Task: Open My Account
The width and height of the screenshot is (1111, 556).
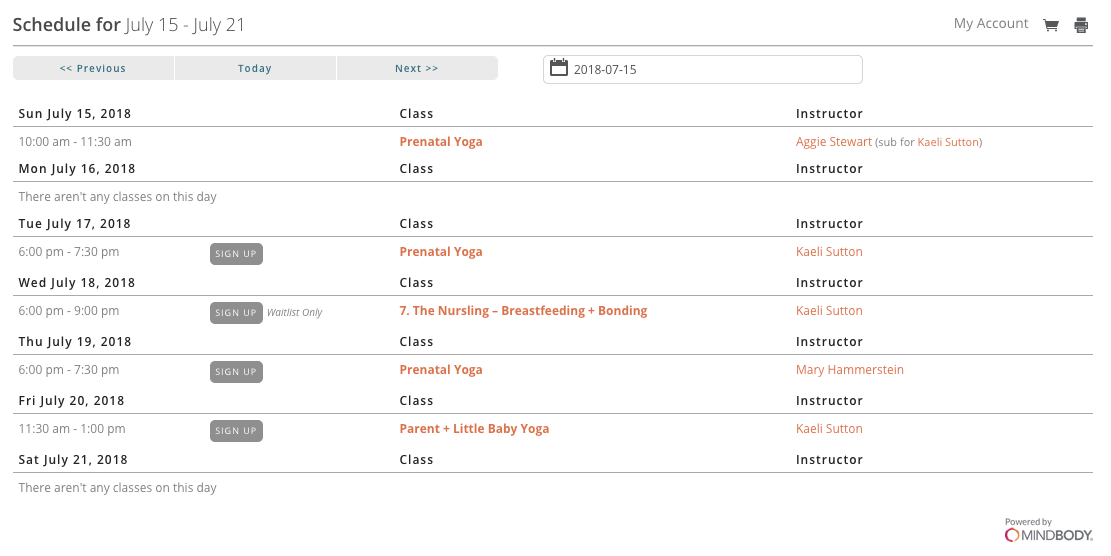Action: tap(991, 24)
